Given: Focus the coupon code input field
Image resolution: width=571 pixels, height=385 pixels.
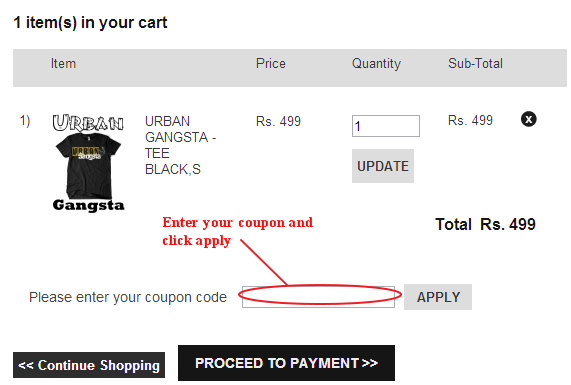Looking at the screenshot, I should (x=318, y=297).
